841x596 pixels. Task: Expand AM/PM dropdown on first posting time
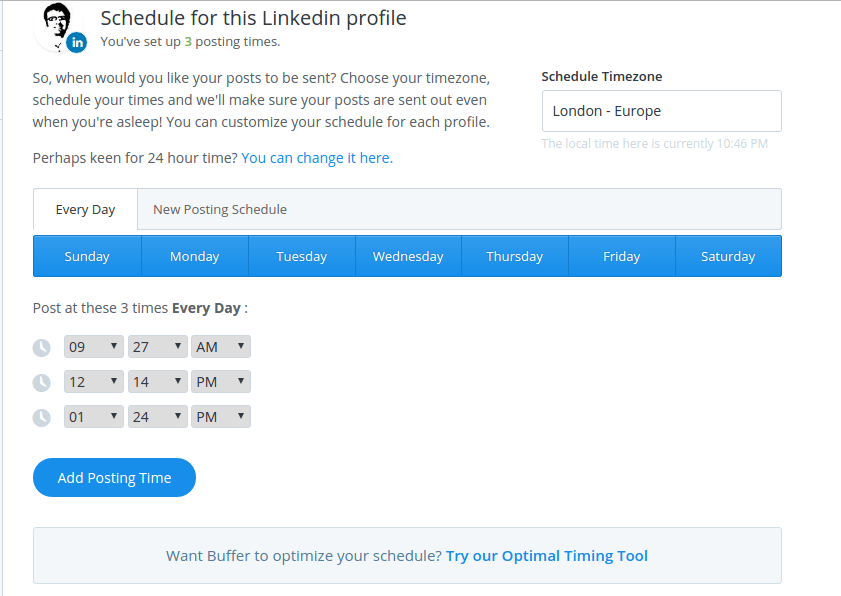coord(222,347)
